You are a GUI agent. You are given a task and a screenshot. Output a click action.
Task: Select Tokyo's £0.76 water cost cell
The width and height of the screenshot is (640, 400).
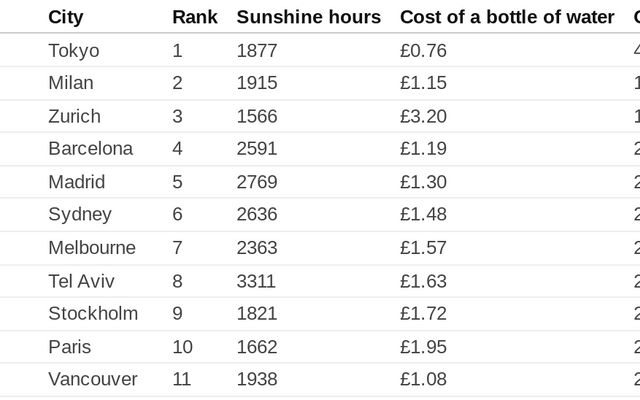tap(423, 50)
